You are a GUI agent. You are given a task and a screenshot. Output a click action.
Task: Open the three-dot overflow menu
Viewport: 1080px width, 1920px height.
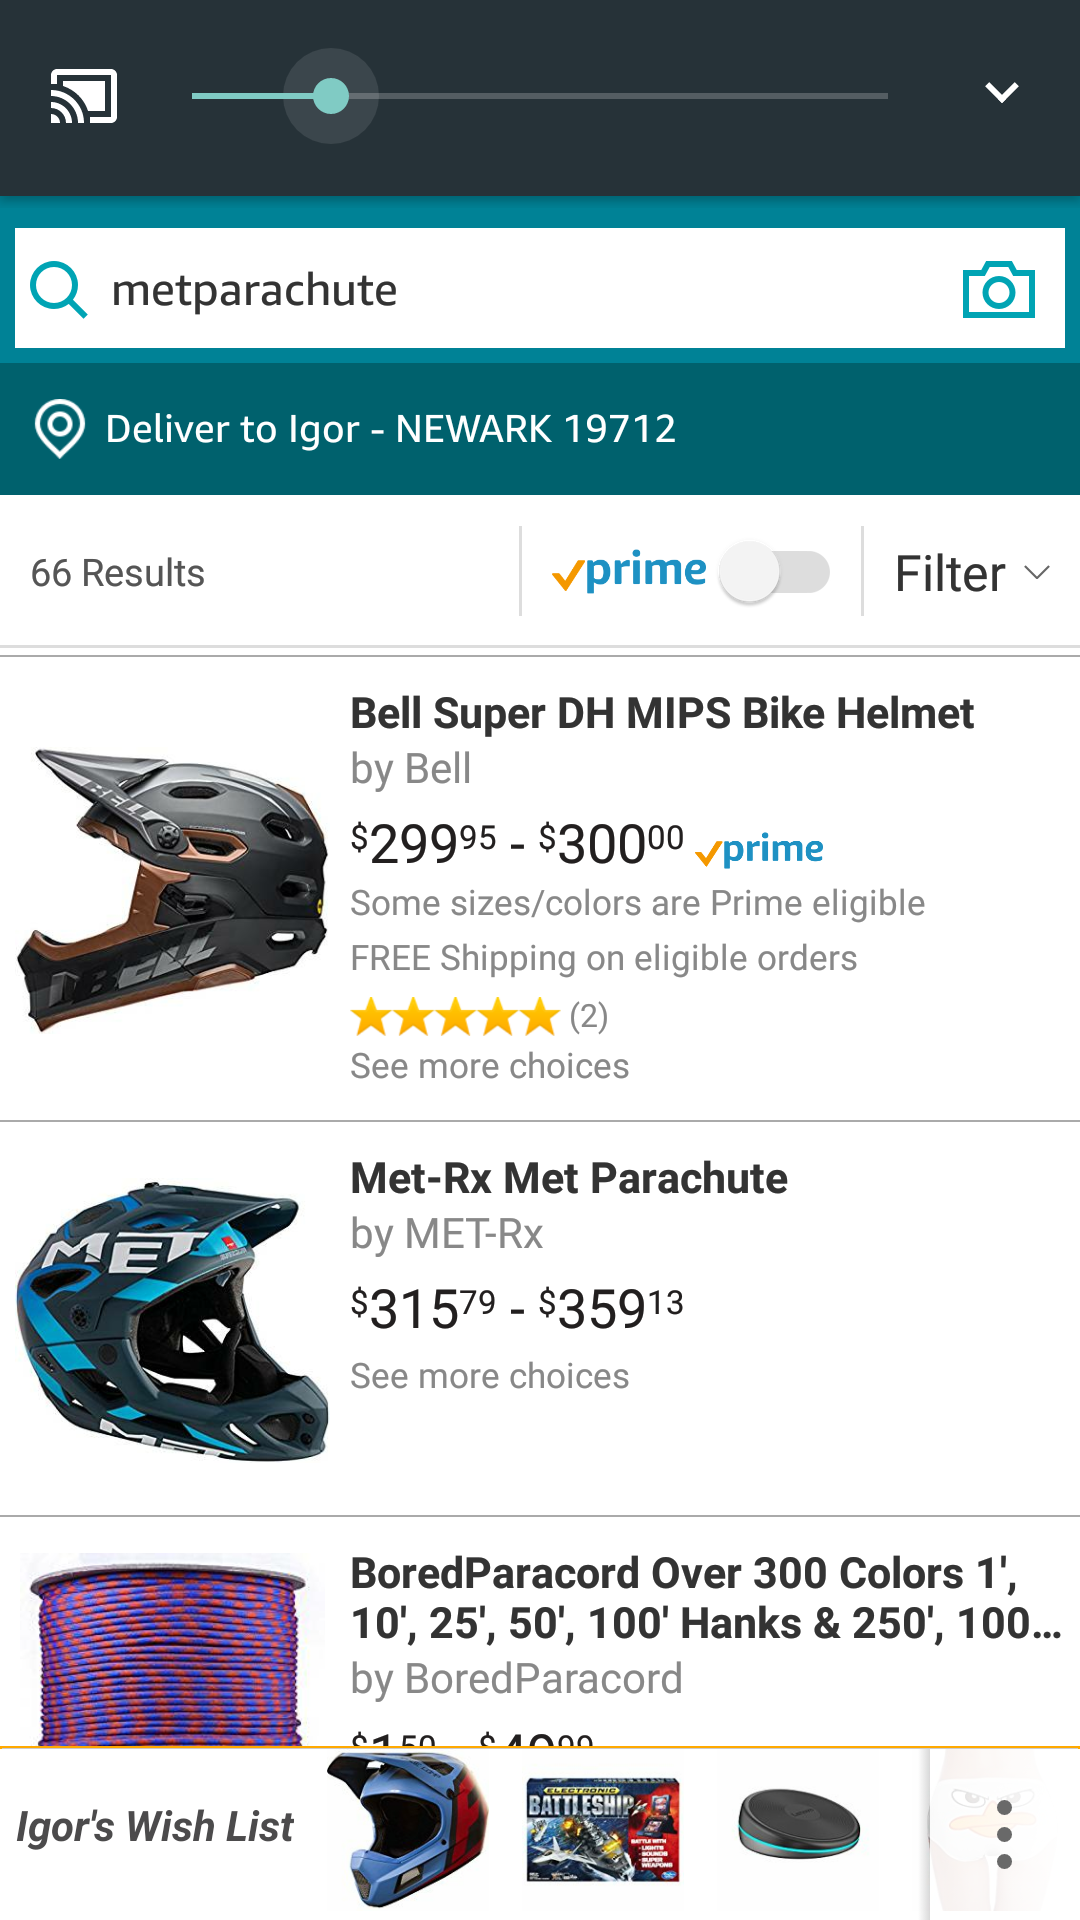tap(1004, 1834)
